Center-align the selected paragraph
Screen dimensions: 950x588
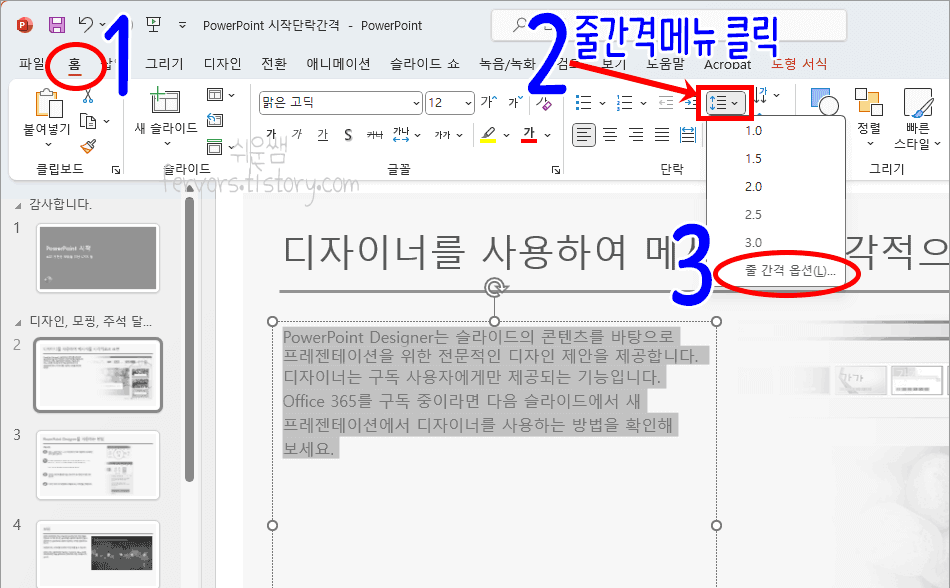click(x=610, y=134)
